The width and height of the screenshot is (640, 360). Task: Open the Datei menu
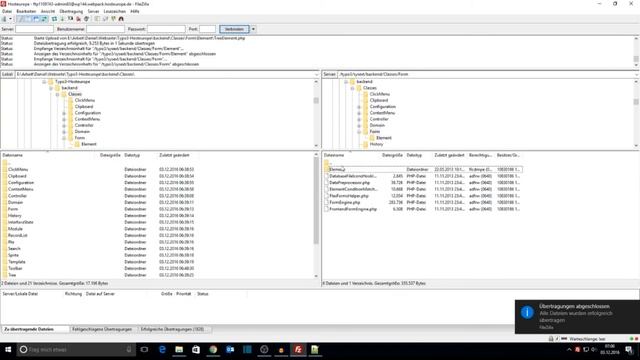(x=7, y=11)
